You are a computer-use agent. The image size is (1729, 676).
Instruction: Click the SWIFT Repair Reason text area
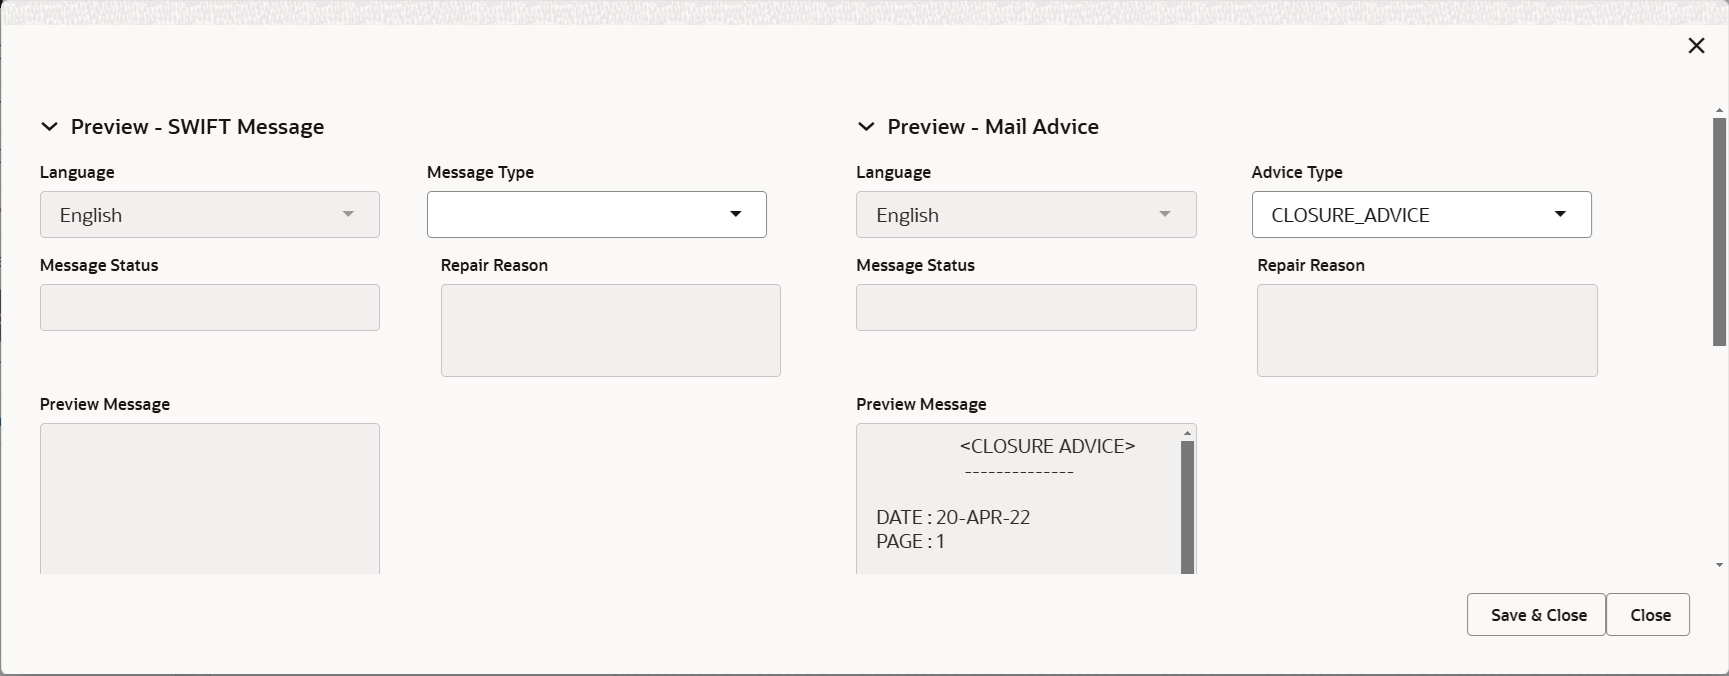click(x=611, y=330)
